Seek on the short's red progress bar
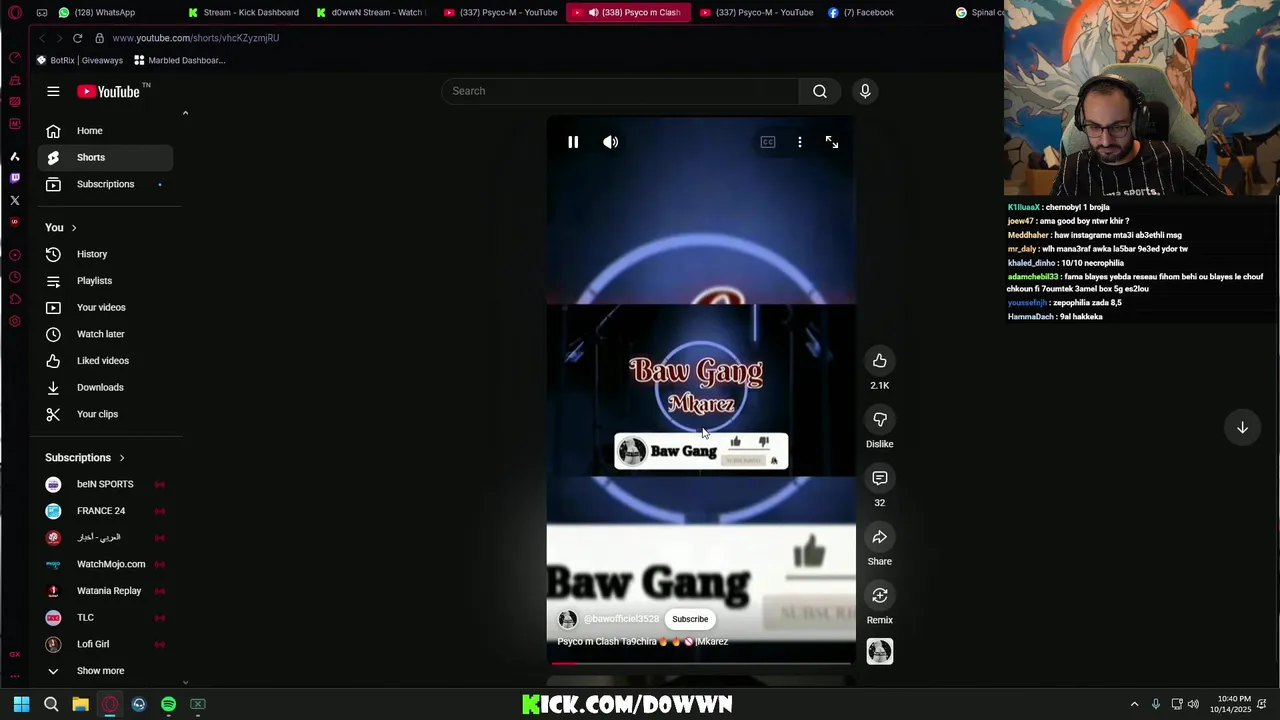Image resolution: width=1280 pixels, height=720 pixels. pyautogui.click(x=701, y=663)
